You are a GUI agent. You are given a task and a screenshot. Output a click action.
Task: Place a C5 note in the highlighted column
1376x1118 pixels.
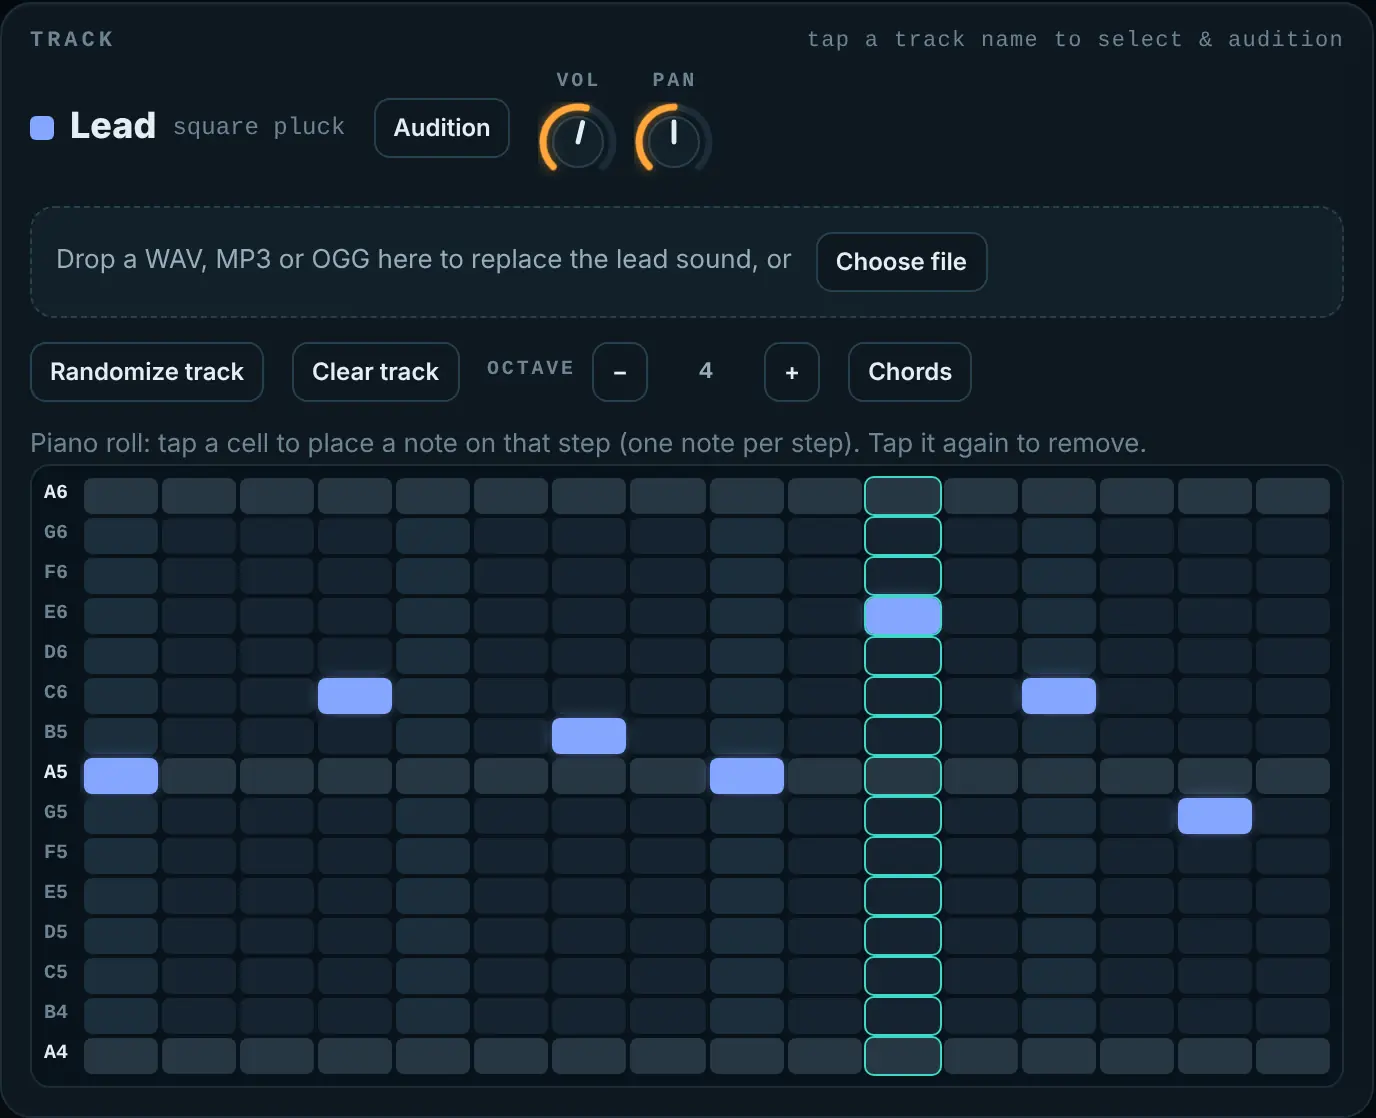(903, 976)
